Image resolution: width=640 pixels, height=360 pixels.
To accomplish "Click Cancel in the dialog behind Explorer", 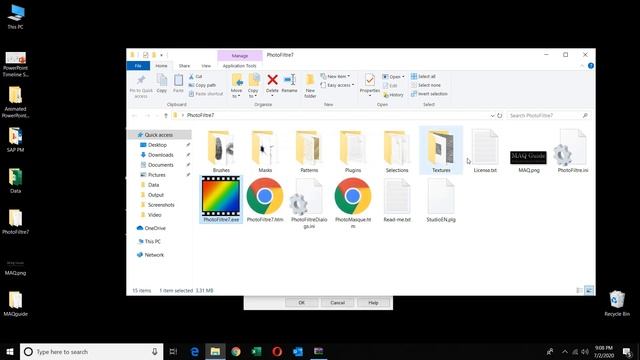I will click(338, 302).
